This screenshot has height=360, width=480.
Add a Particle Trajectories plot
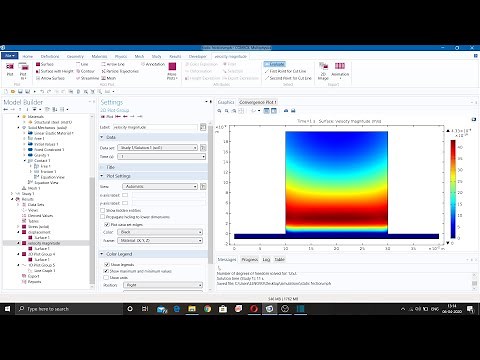click(120, 71)
